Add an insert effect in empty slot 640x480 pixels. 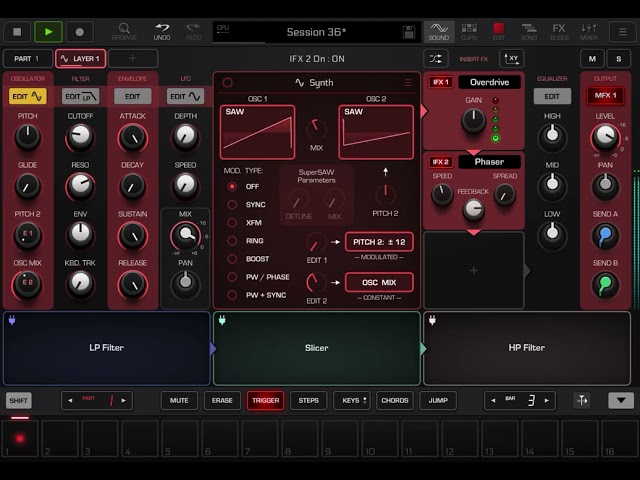coord(473,270)
